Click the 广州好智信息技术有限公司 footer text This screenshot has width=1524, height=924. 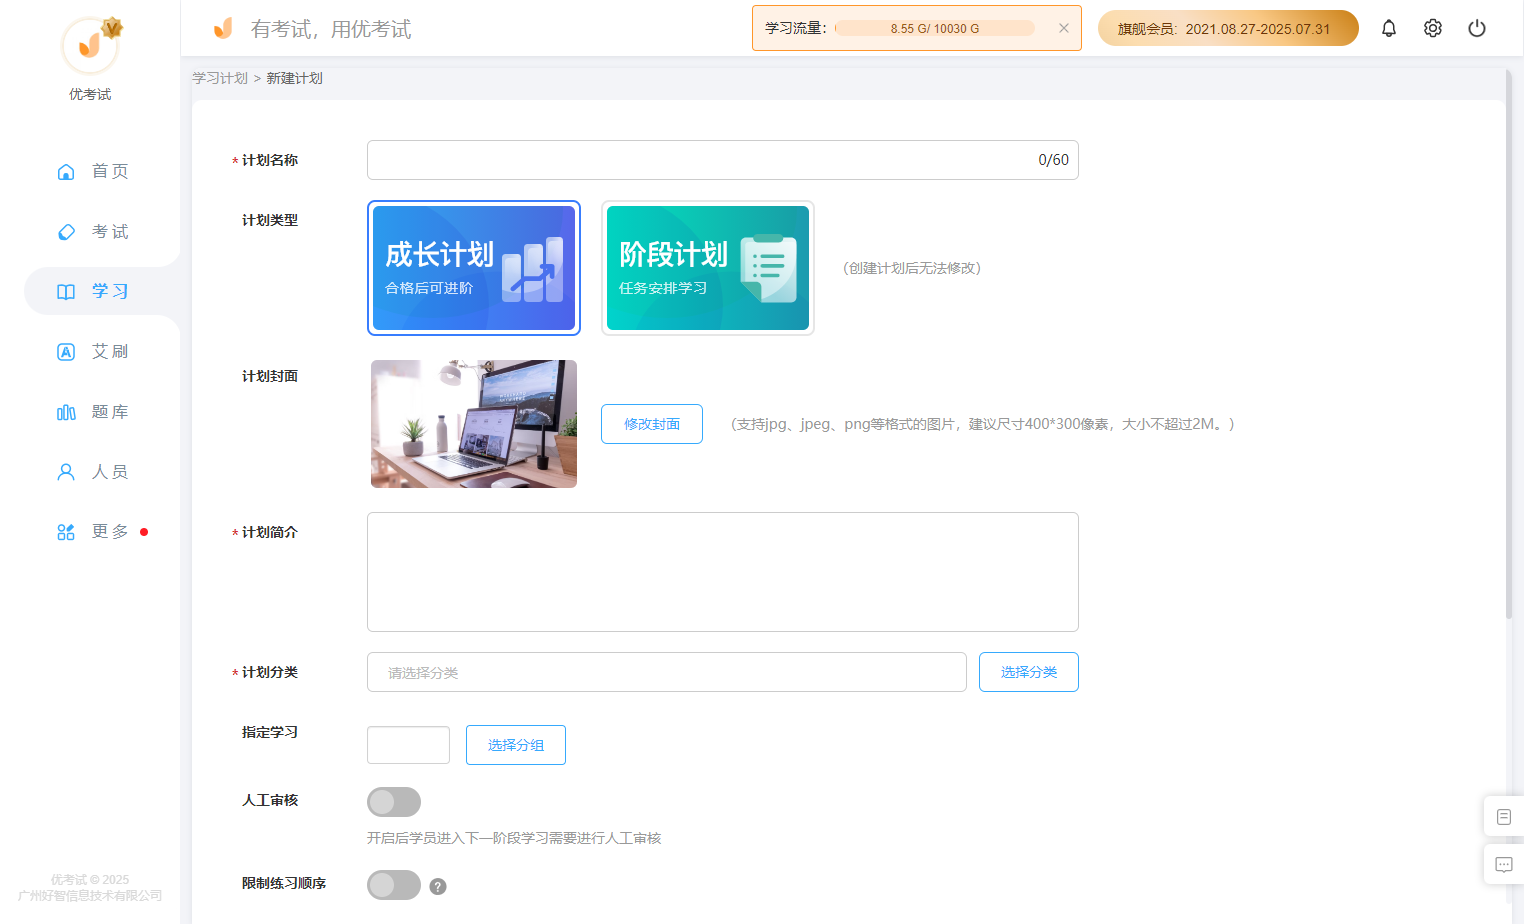click(90, 896)
